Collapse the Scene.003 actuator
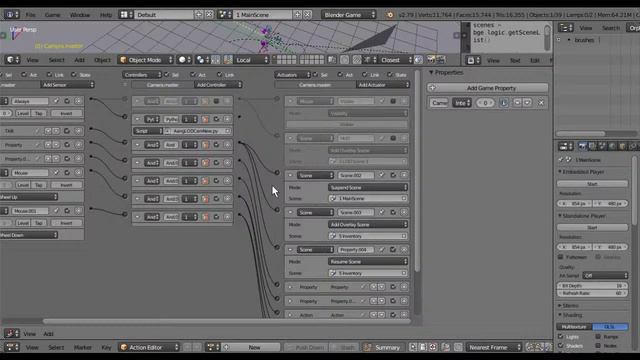This screenshot has height=360, width=640. tap(291, 212)
